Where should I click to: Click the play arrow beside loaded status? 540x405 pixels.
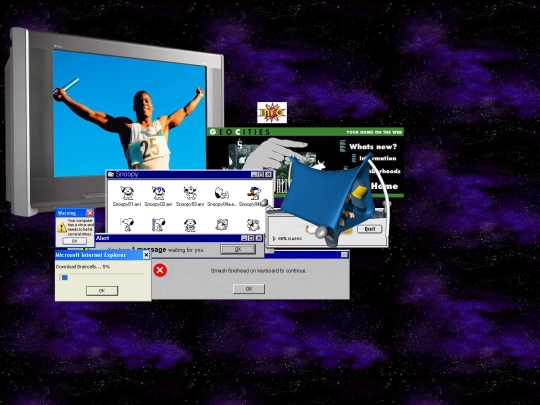[x=274, y=238]
